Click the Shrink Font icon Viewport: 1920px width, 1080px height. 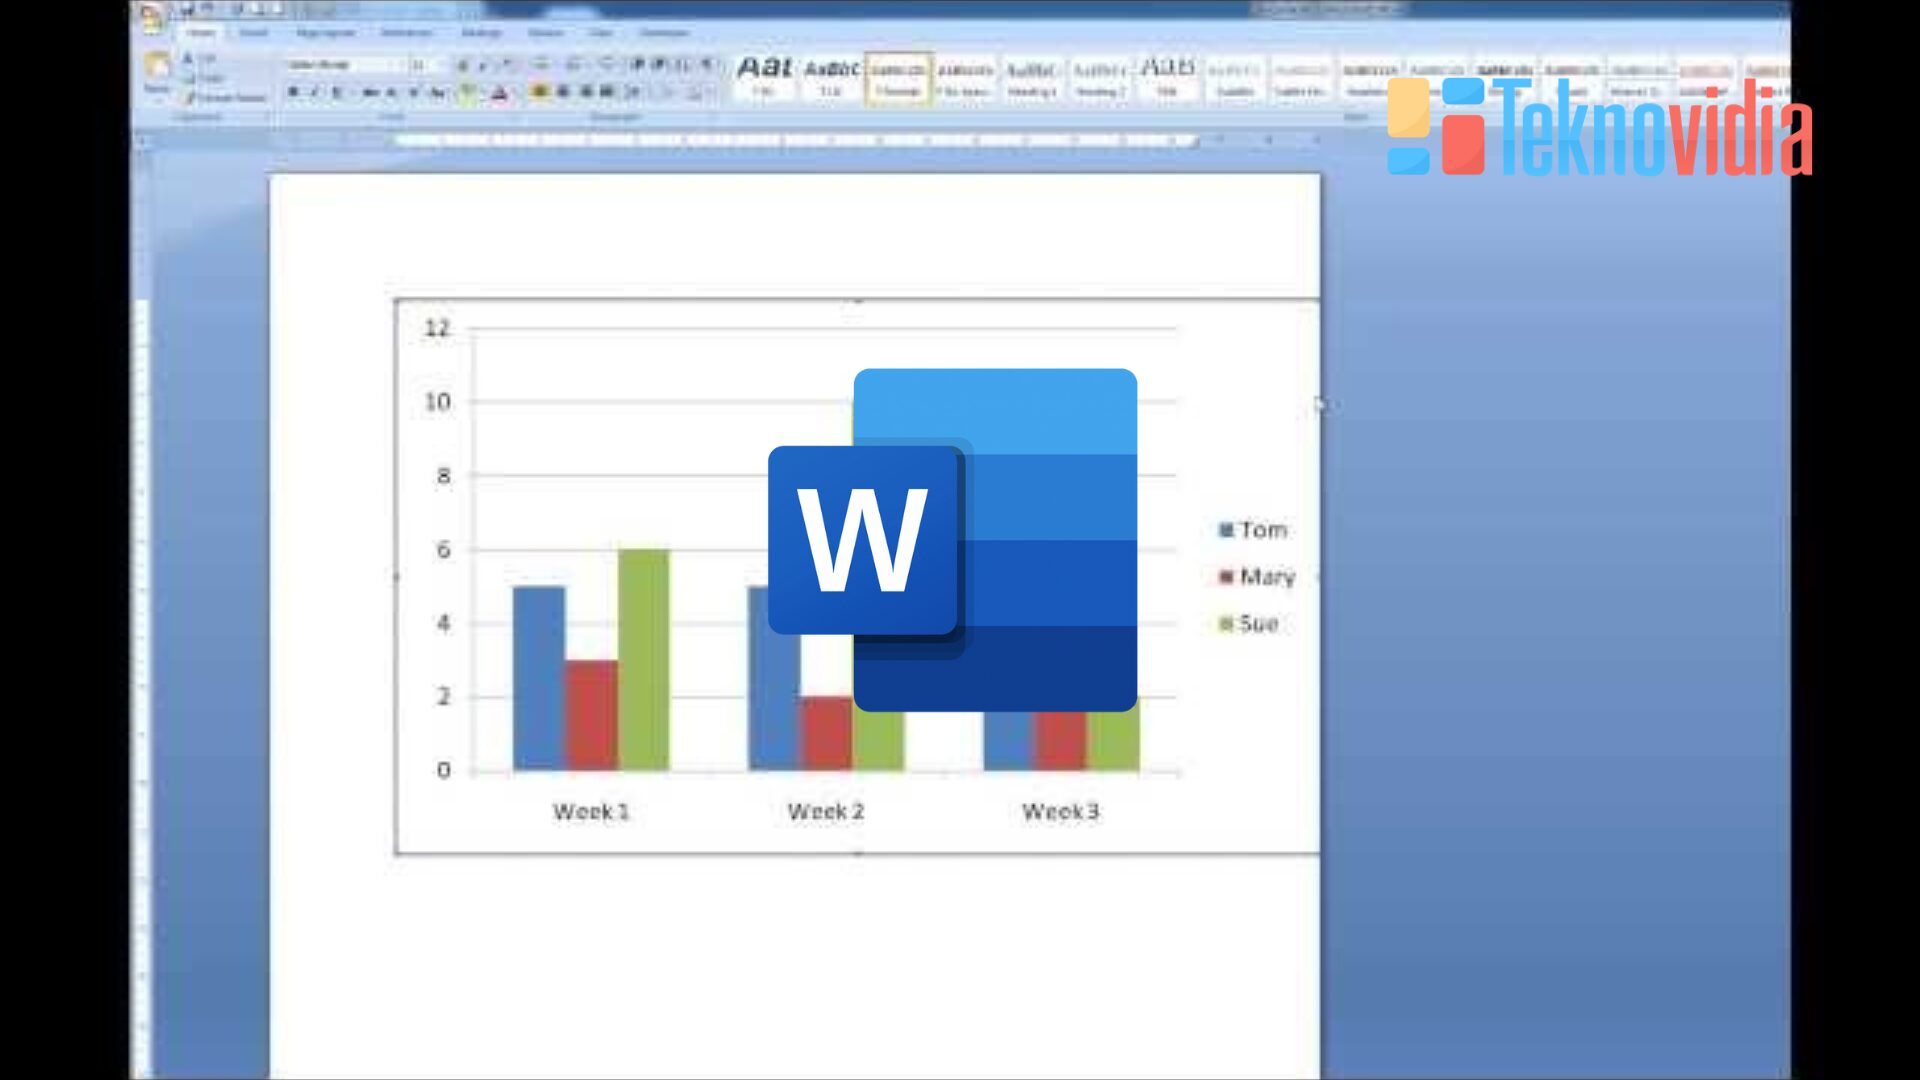(483, 65)
